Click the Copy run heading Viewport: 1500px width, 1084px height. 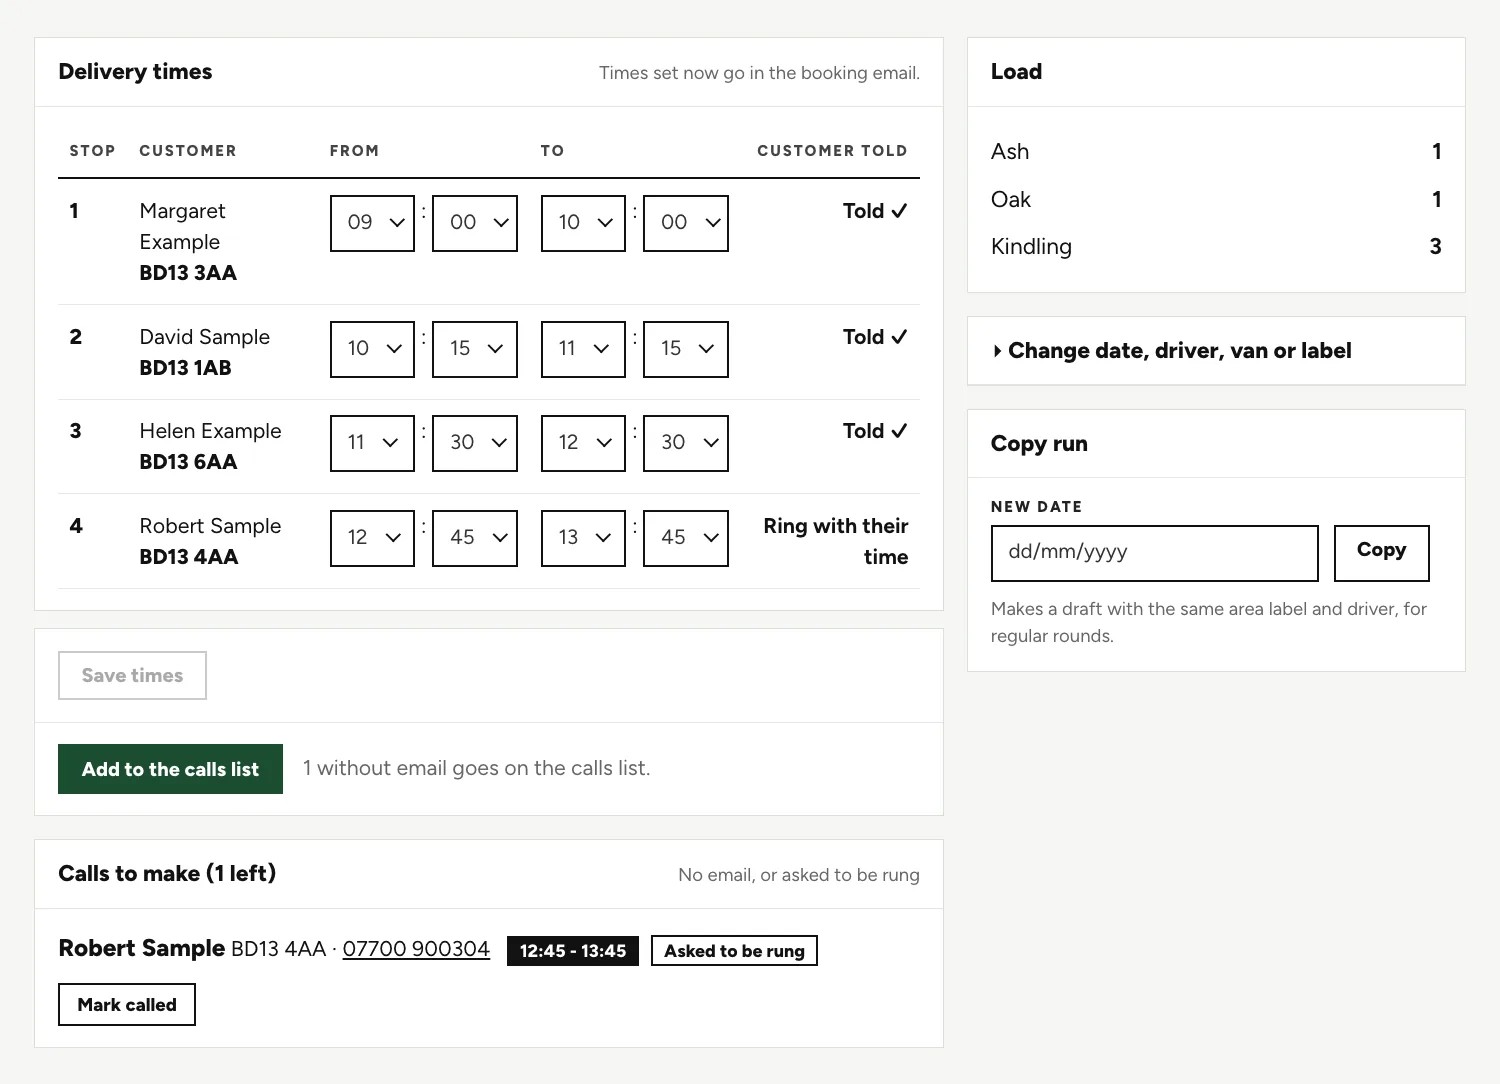[x=1039, y=444]
